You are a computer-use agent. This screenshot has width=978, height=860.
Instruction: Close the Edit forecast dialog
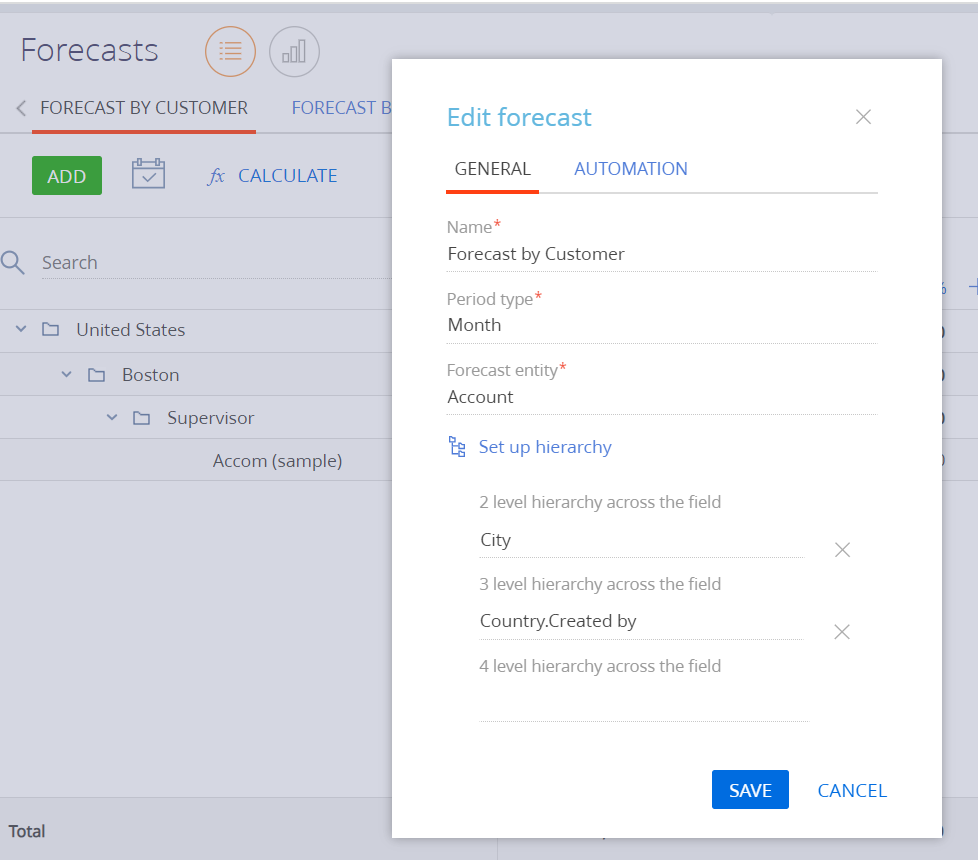[x=863, y=117]
